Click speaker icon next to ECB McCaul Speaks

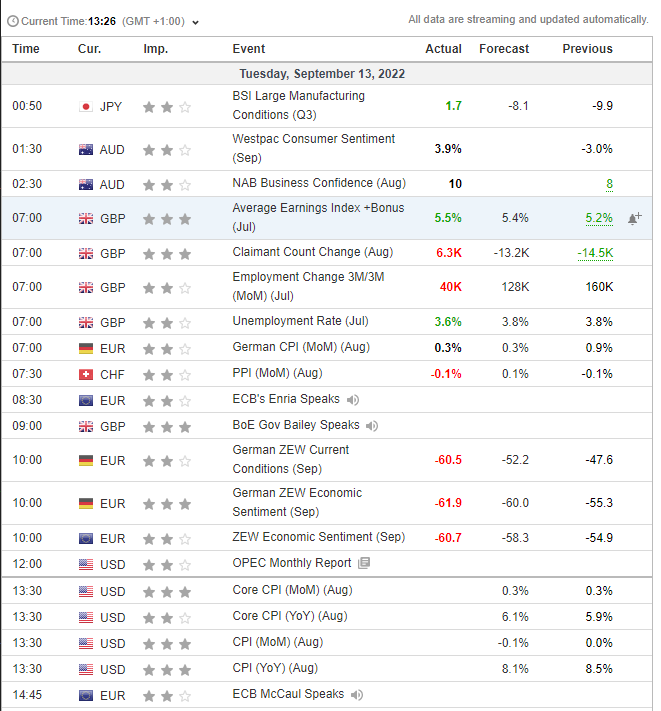[x=357, y=695]
